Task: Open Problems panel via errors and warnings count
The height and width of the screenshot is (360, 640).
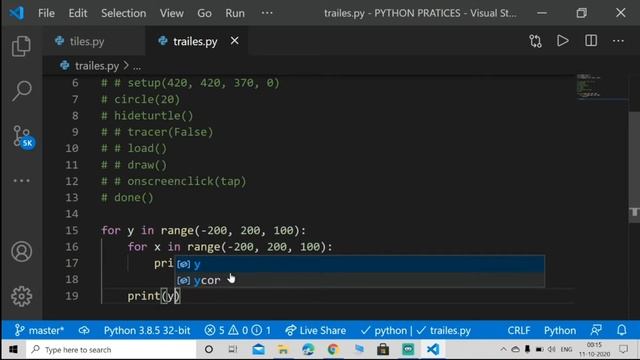Action: 237,330
